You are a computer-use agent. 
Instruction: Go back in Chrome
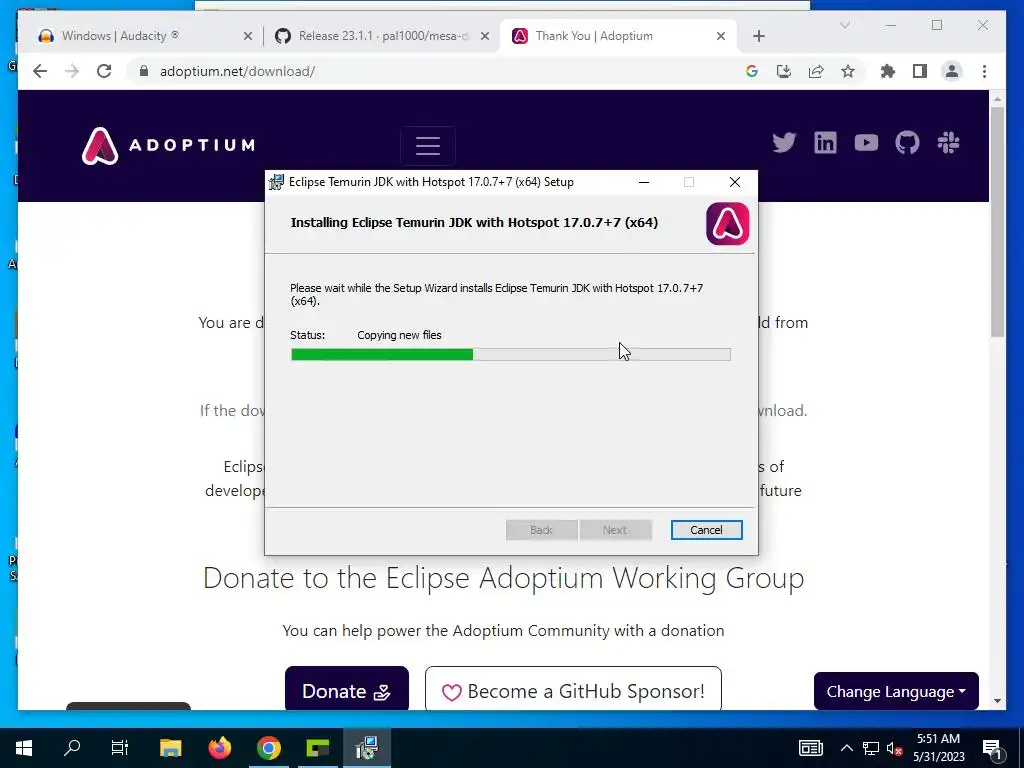[40, 71]
